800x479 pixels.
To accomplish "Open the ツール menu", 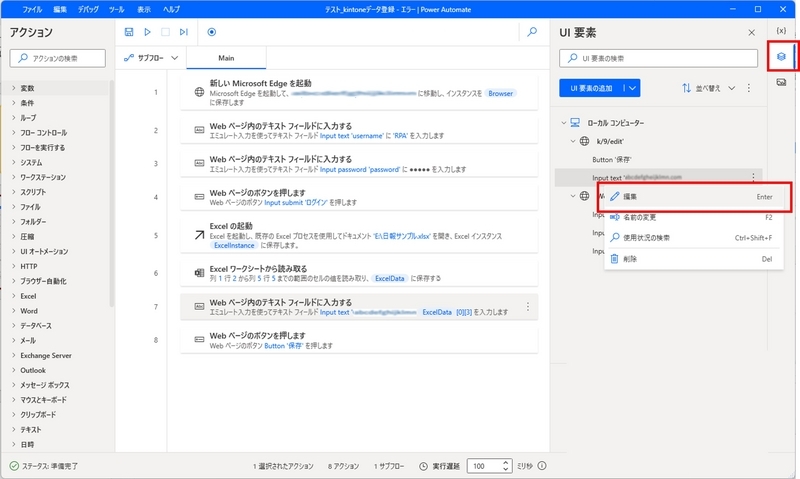I will (x=116, y=9).
